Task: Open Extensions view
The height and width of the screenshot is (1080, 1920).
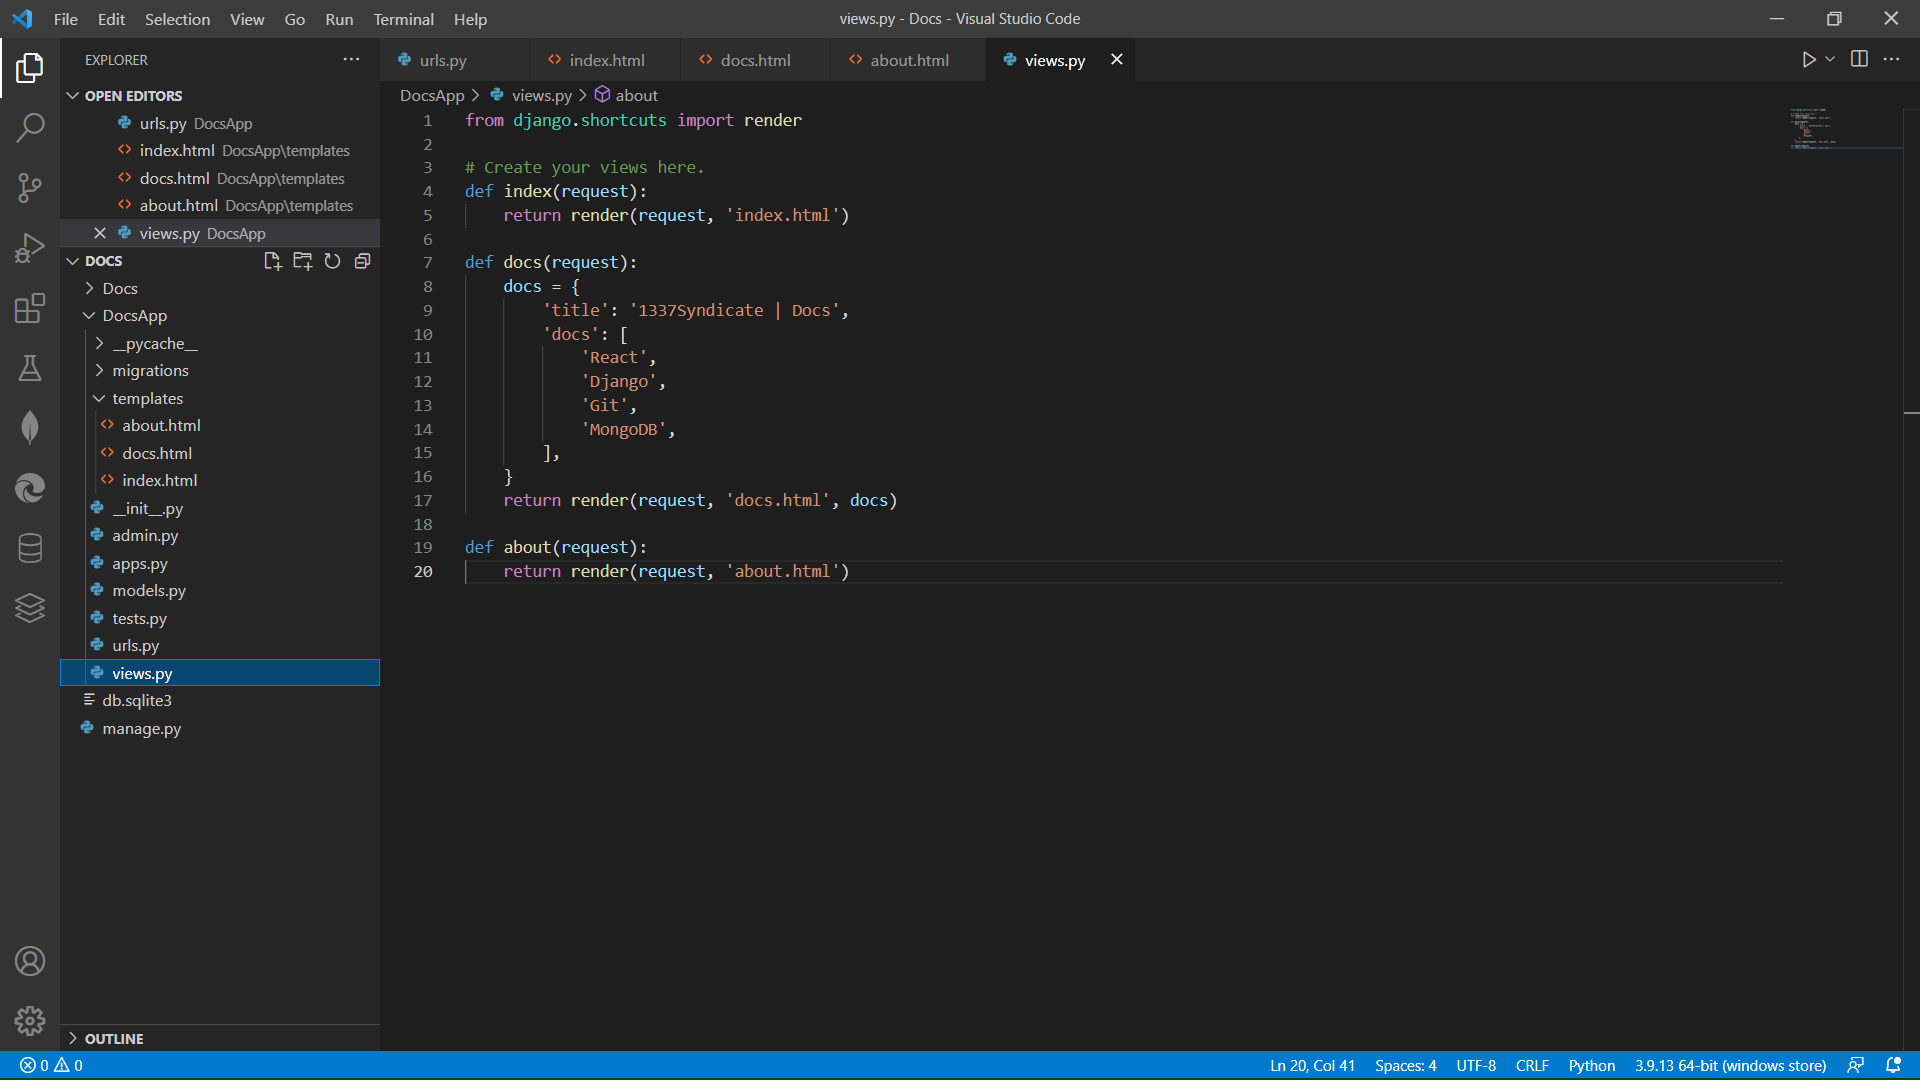Action: (x=30, y=308)
